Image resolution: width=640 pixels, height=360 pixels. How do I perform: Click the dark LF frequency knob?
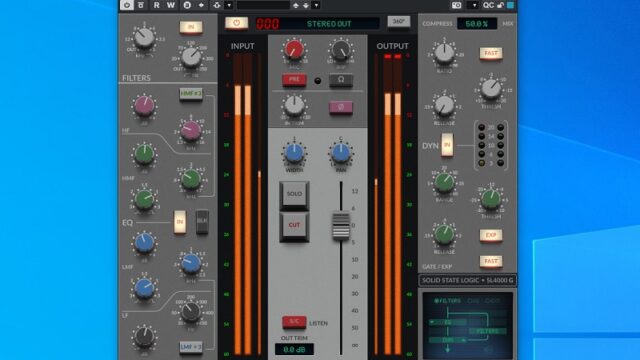click(191, 312)
